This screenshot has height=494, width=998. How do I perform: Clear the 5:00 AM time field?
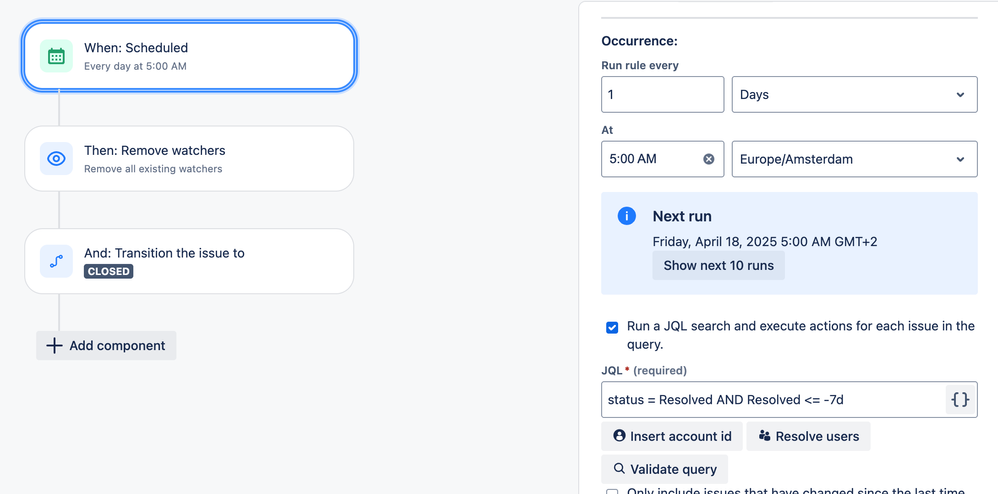(708, 159)
